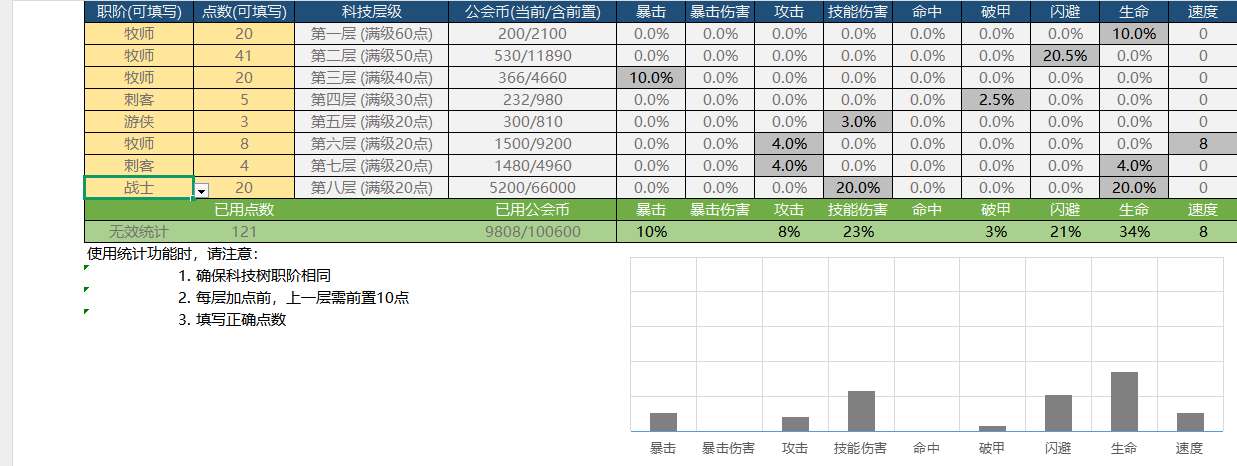
Task: Select the 科技层级 header cell
Action: [371, 11]
